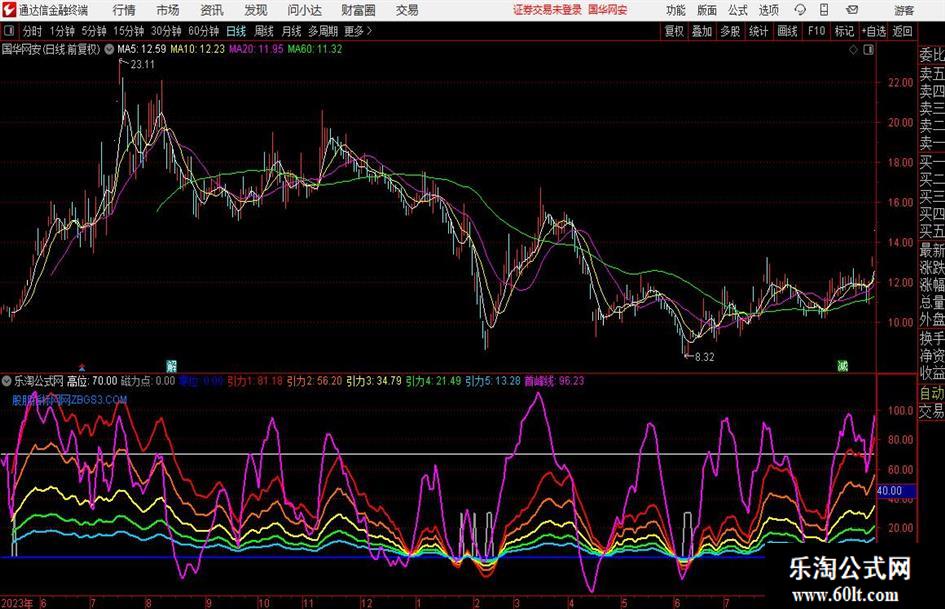Click the MA20: 11.95 legend value
The image size is (945, 609).
(256, 49)
